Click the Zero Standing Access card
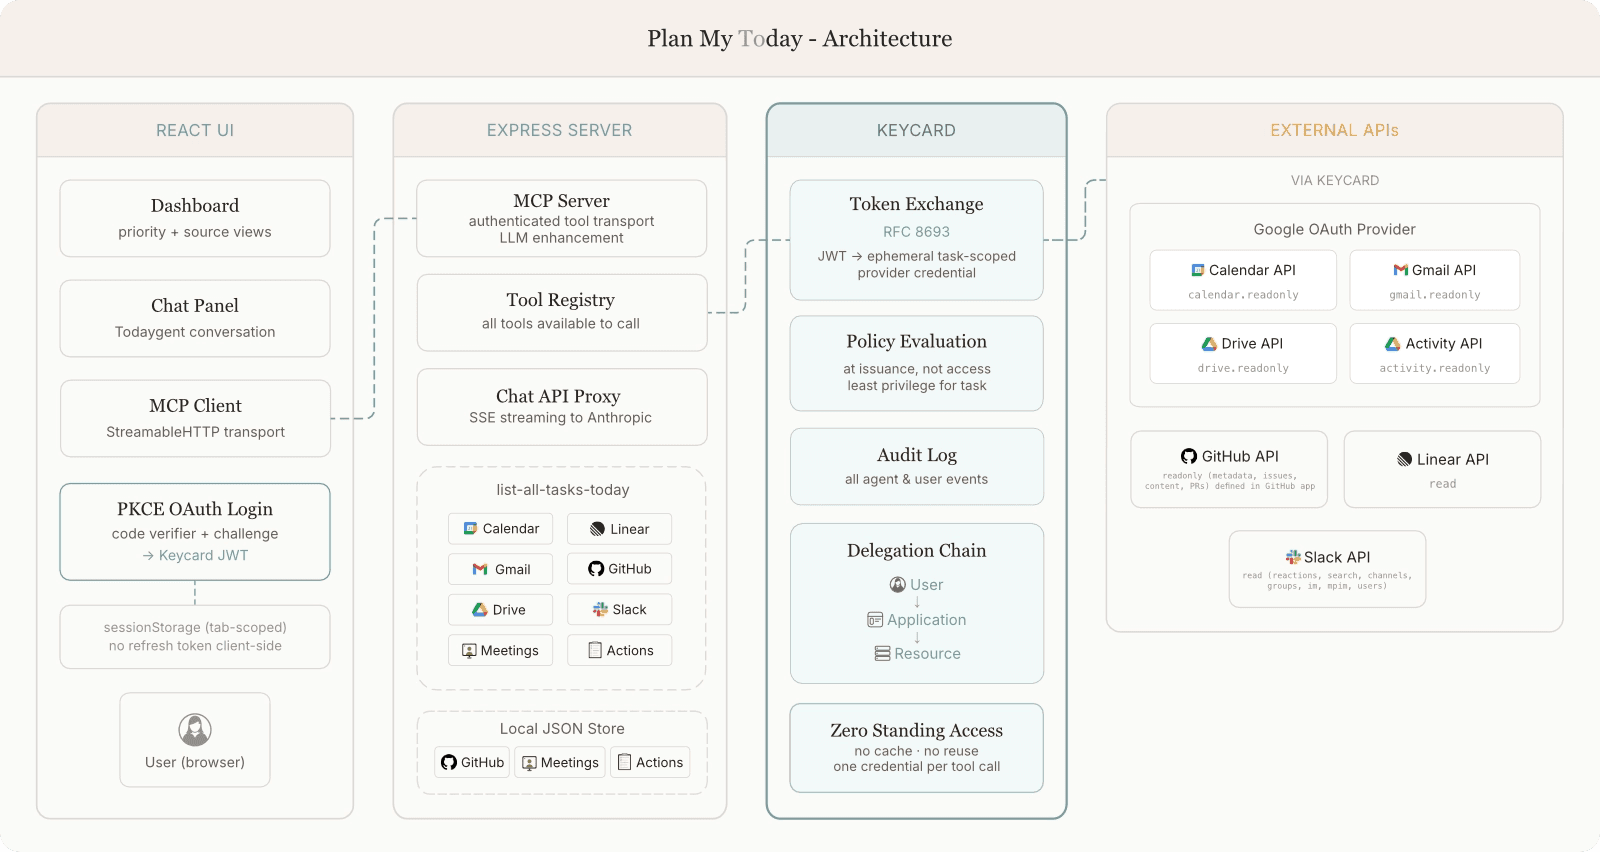Screen dimensions: 1600x852 coord(916,748)
